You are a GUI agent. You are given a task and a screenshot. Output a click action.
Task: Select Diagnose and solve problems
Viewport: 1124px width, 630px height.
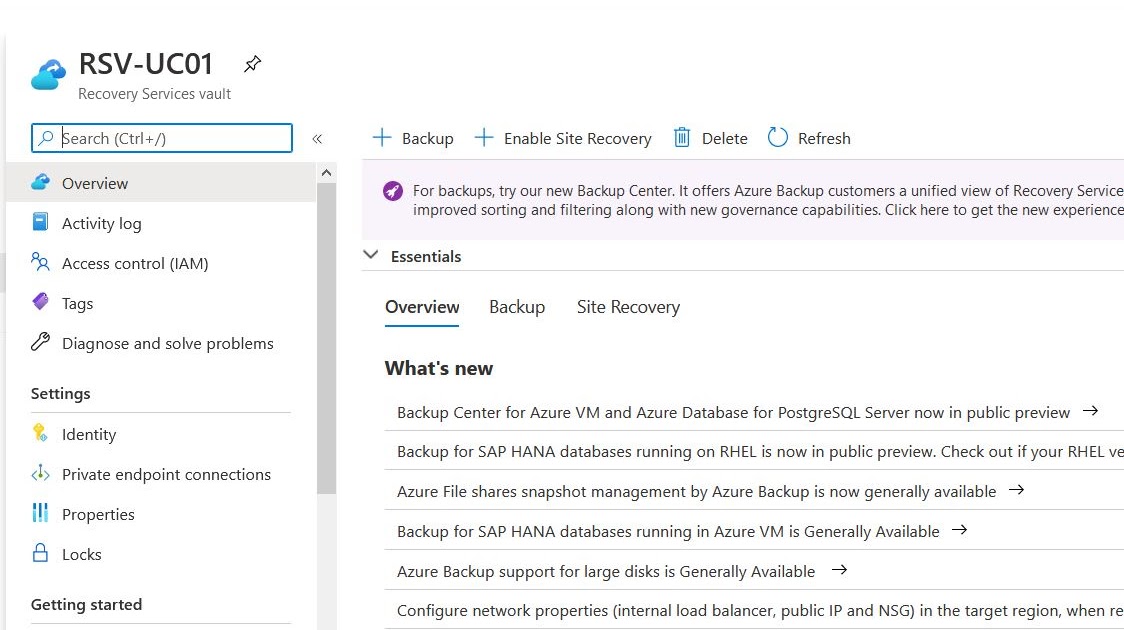tap(167, 343)
